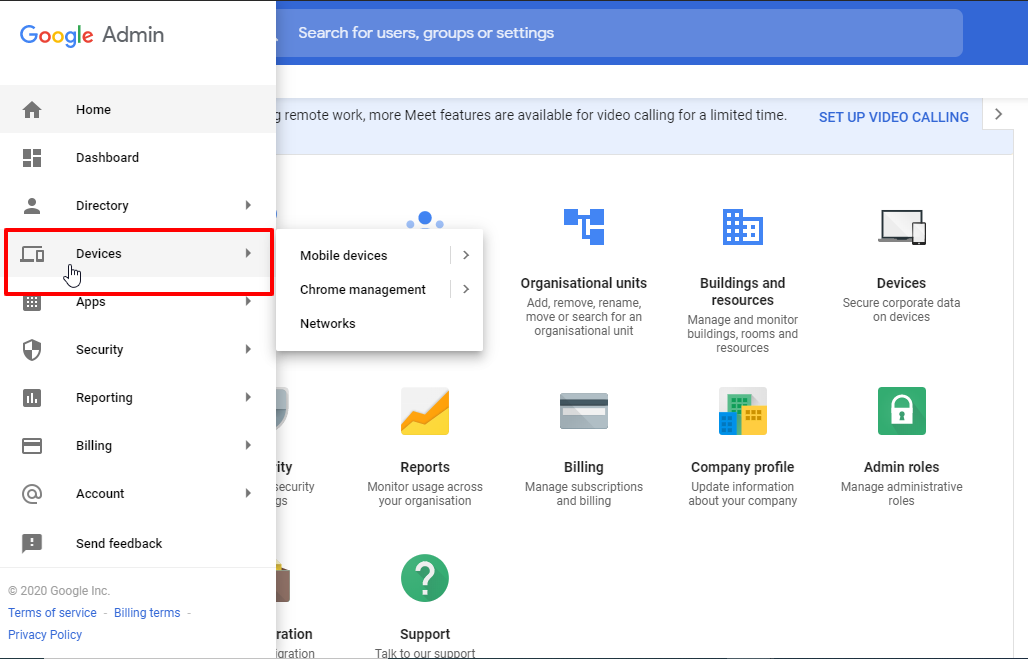The width and height of the screenshot is (1028, 659).
Task: Open Reports title link
Action: point(425,467)
